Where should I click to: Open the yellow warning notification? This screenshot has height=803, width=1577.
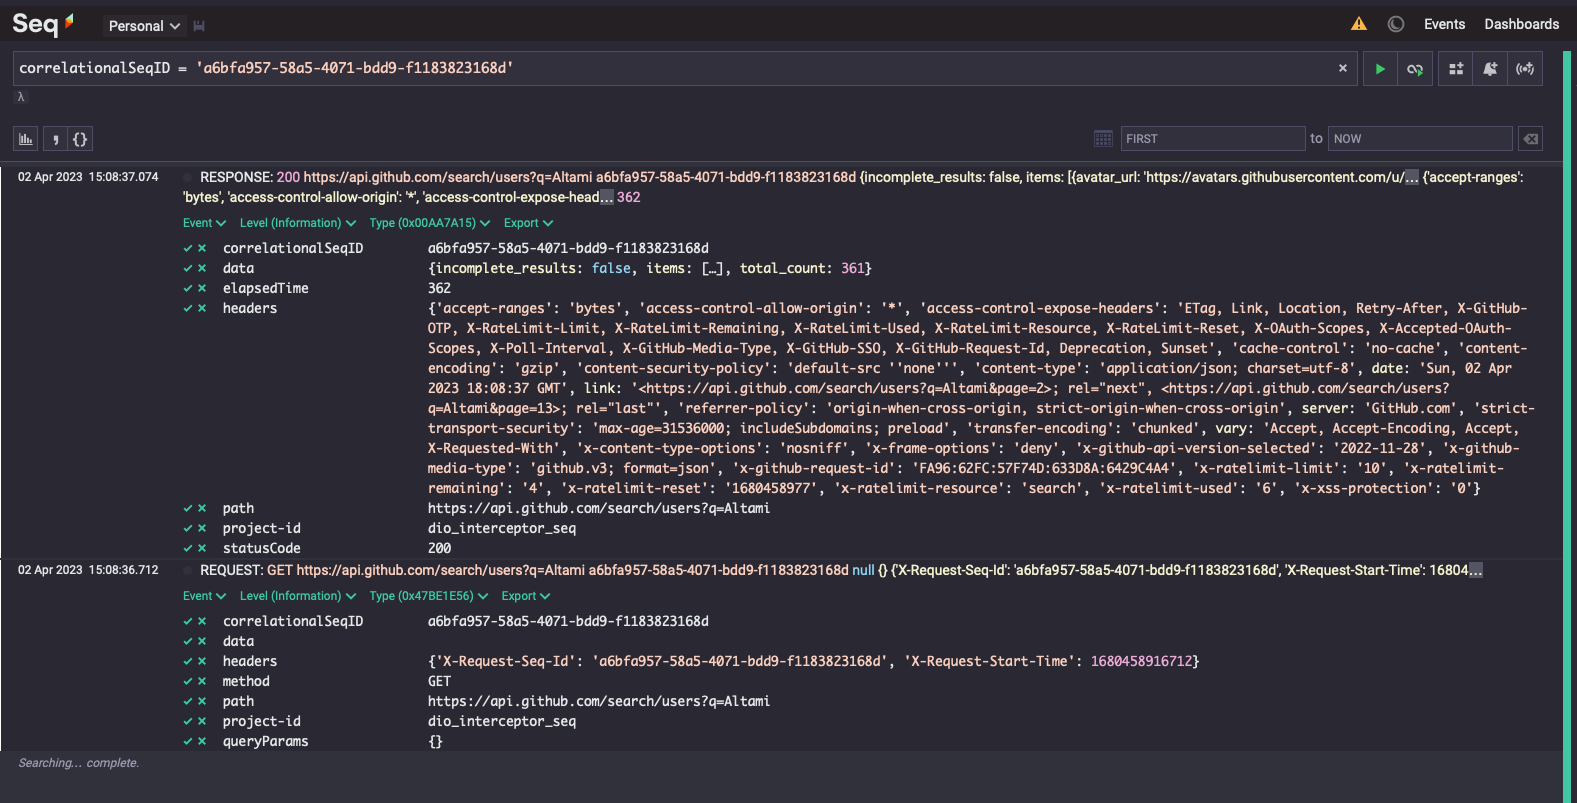point(1358,24)
